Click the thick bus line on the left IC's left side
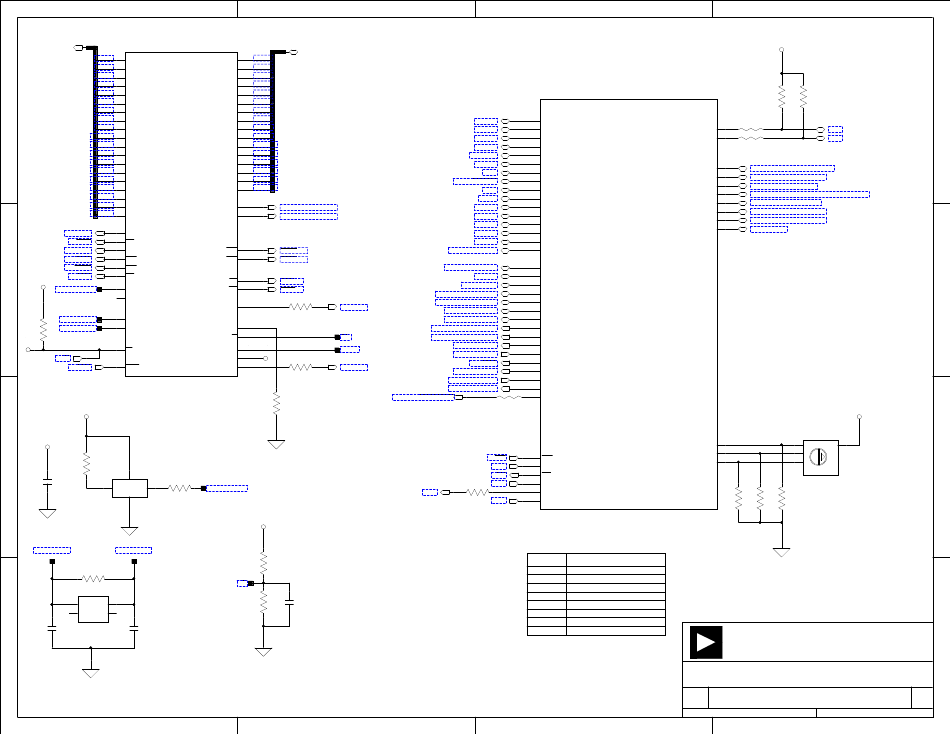Screen dimensions: 950x734 tap(95, 132)
